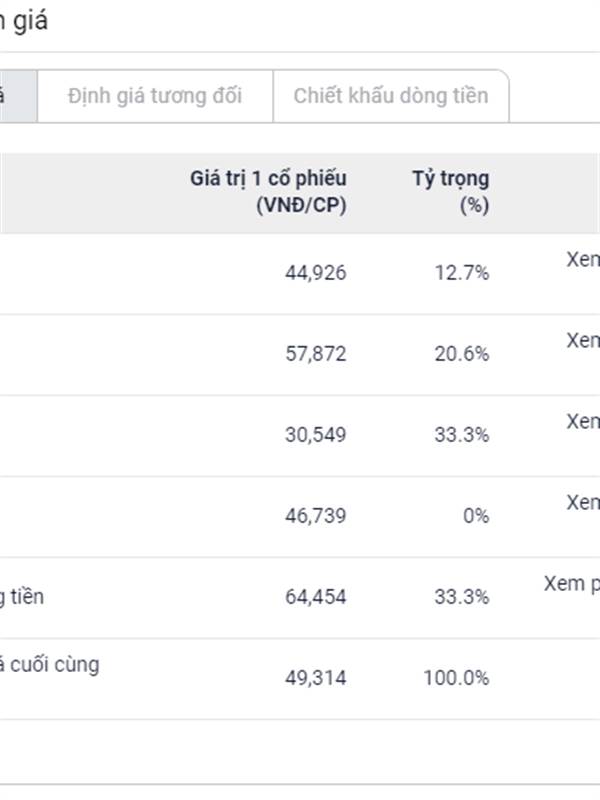Switch to the Định giá tương đối tab
The width and height of the screenshot is (600, 800).
tap(155, 96)
